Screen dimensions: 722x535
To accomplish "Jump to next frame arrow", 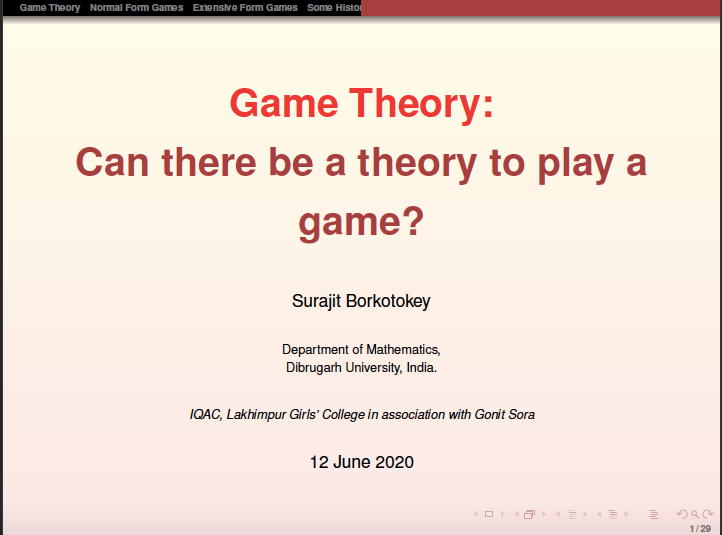I will (543, 514).
